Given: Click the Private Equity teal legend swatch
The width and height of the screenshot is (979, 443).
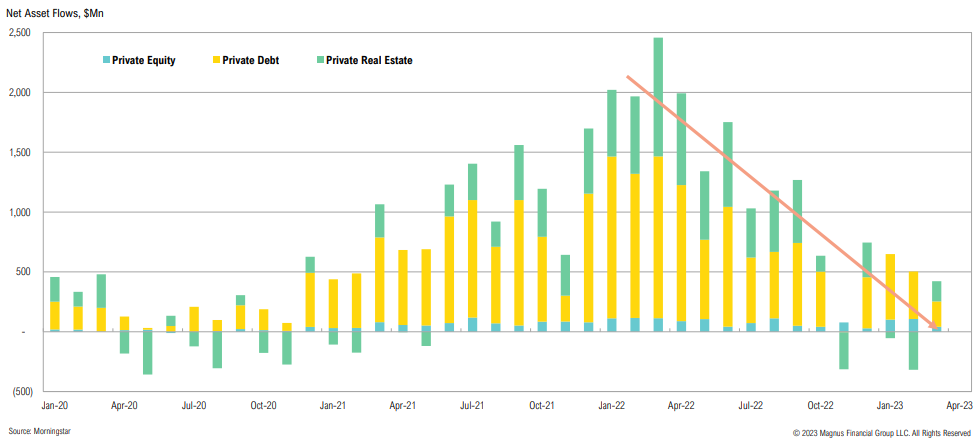Looking at the screenshot, I should (x=106, y=60).
